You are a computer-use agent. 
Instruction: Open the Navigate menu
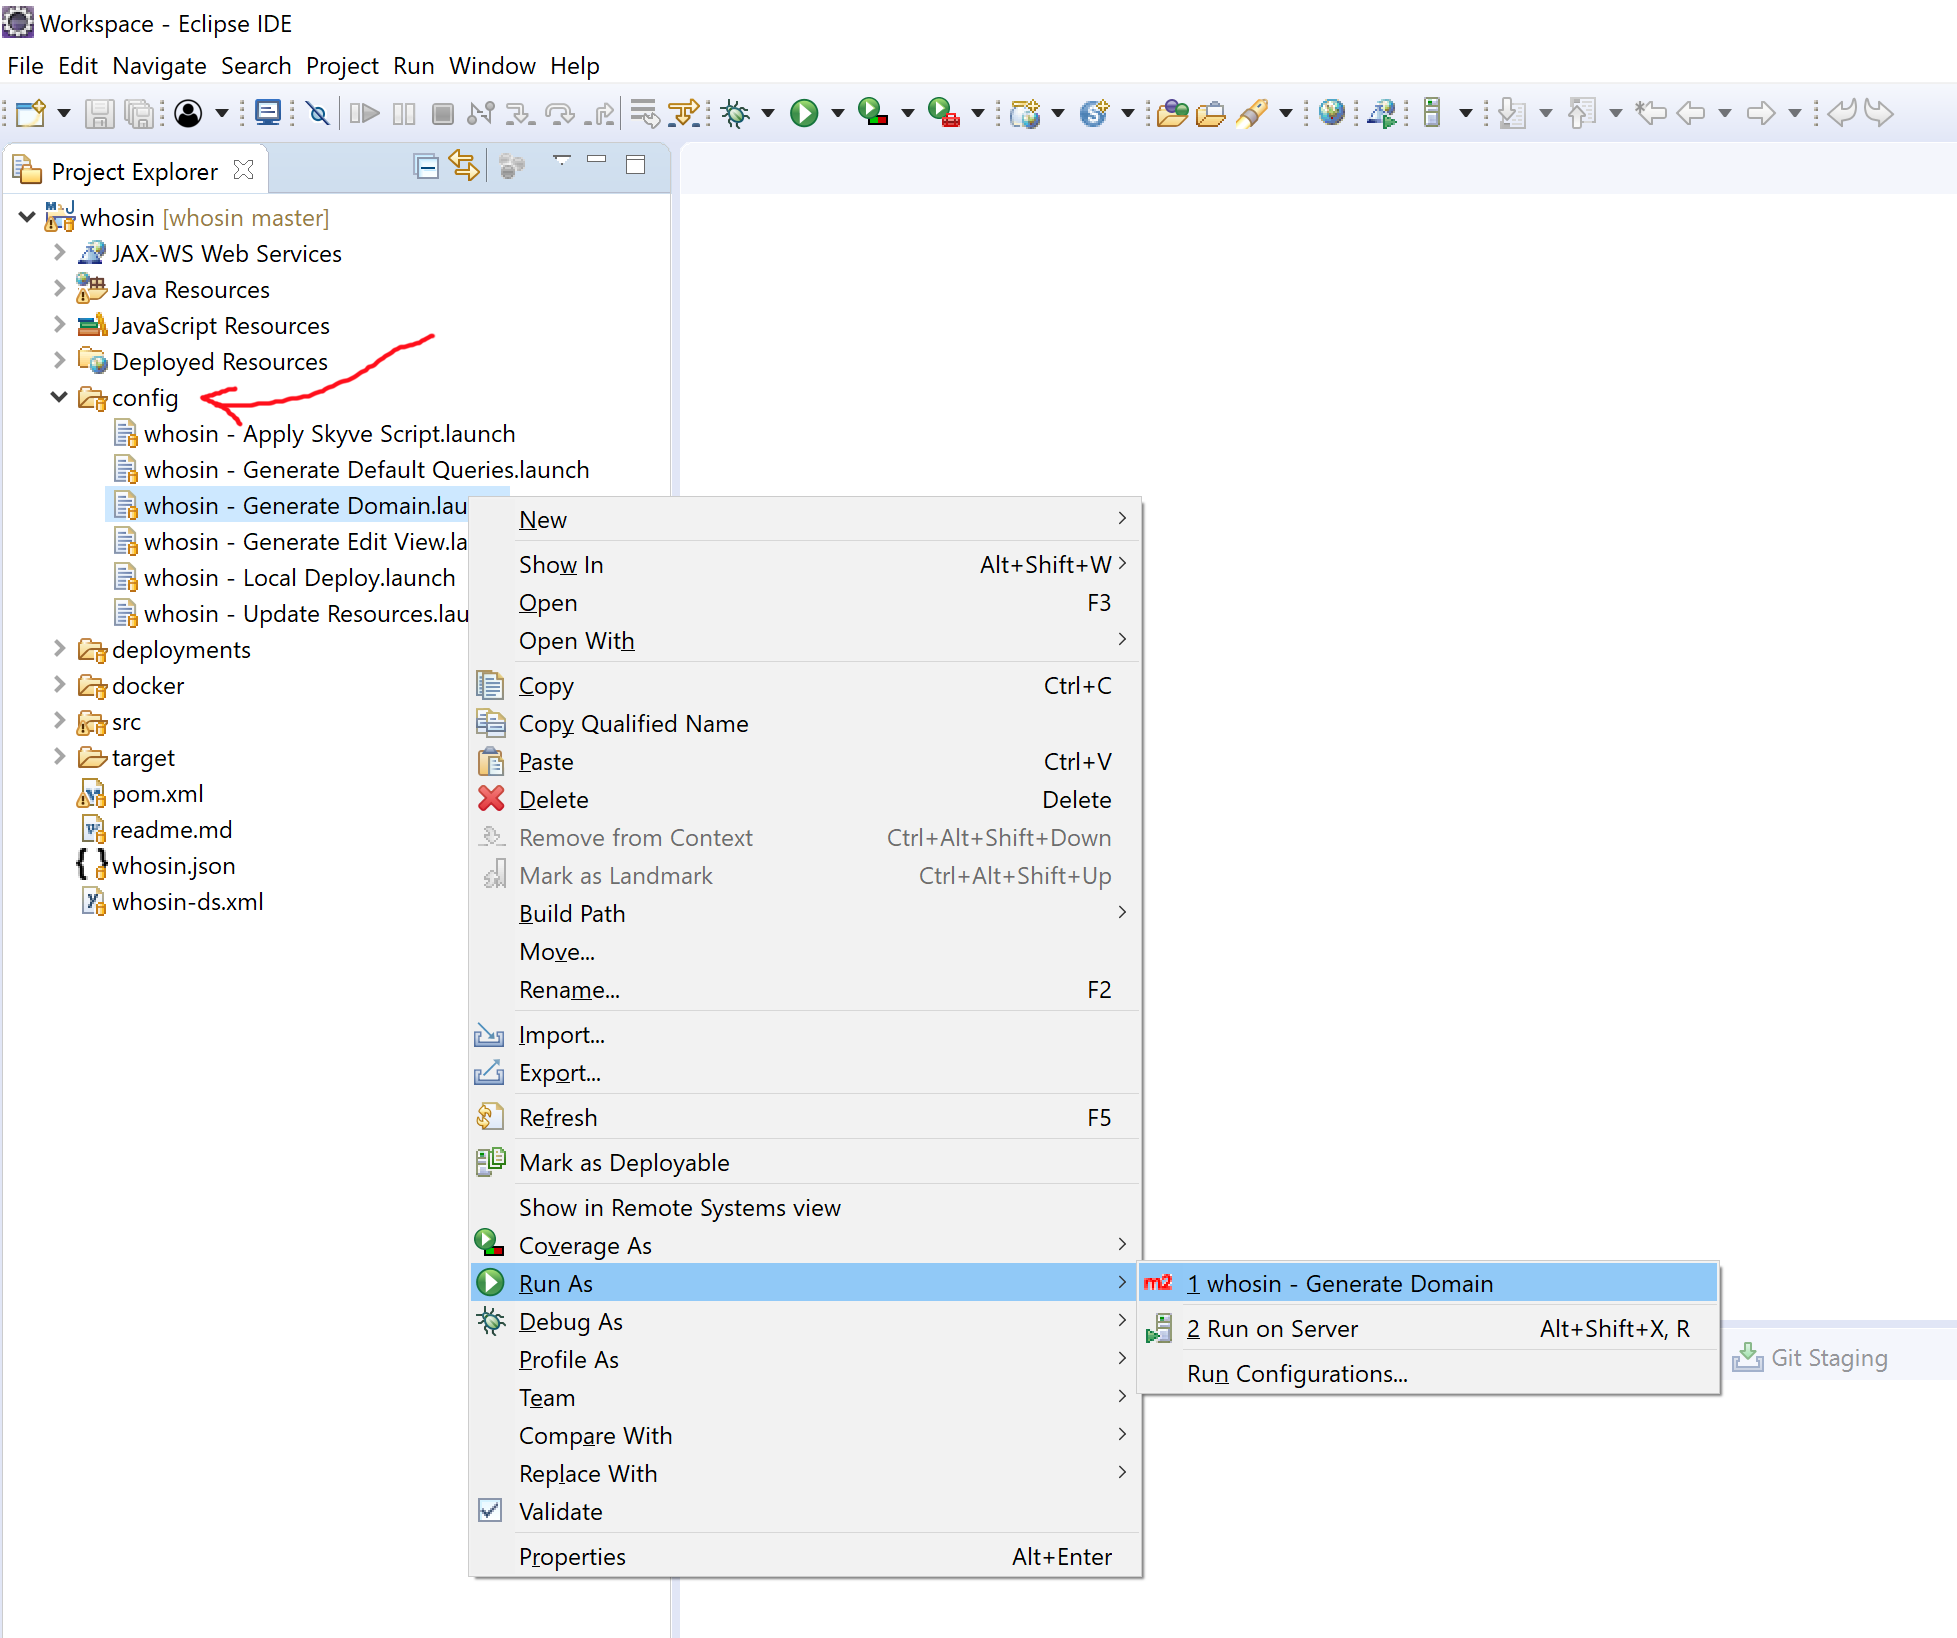[159, 66]
